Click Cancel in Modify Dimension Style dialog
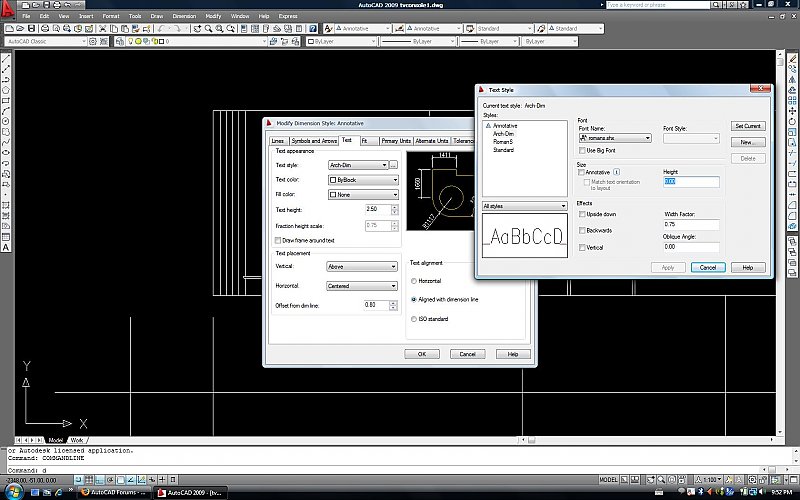 coord(467,354)
